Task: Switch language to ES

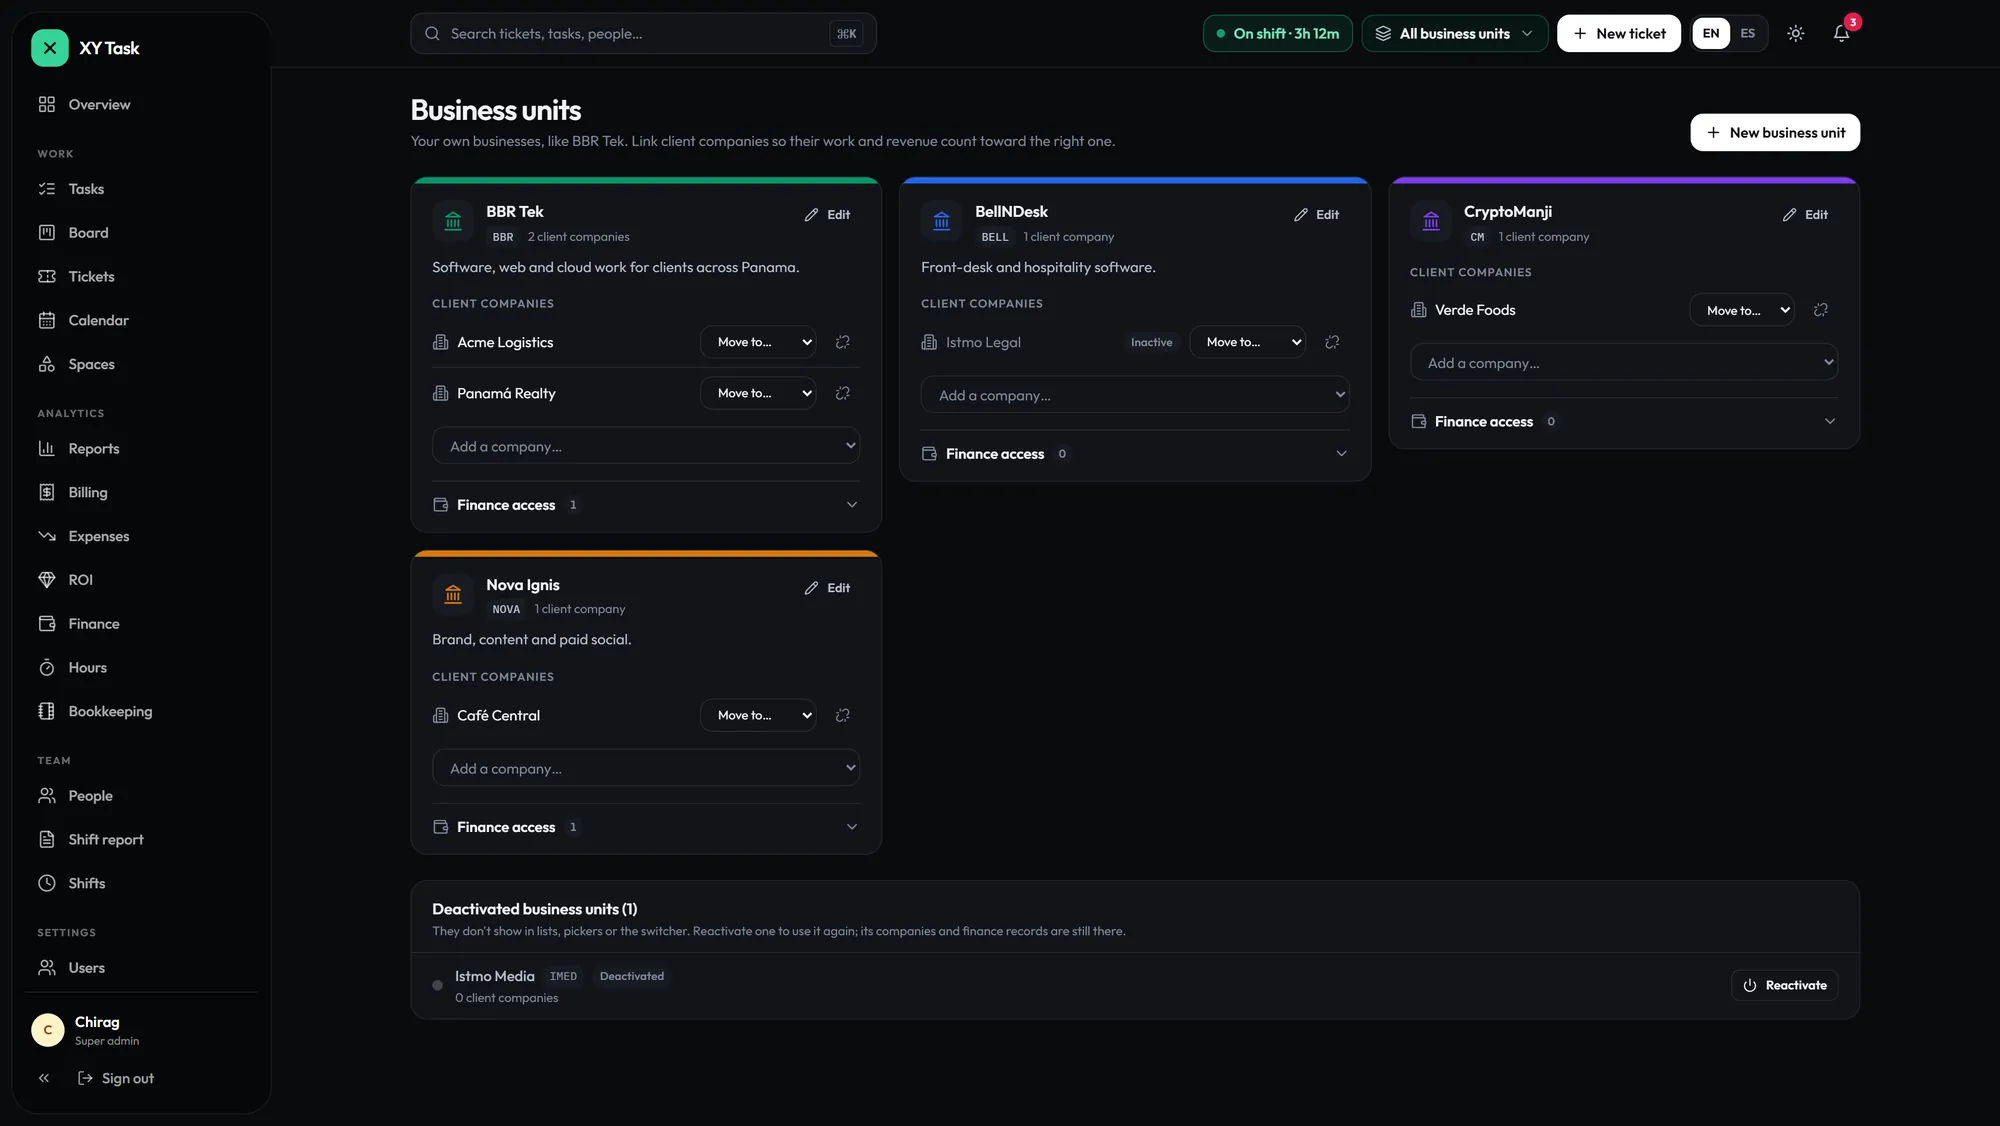Action: (x=1748, y=34)
